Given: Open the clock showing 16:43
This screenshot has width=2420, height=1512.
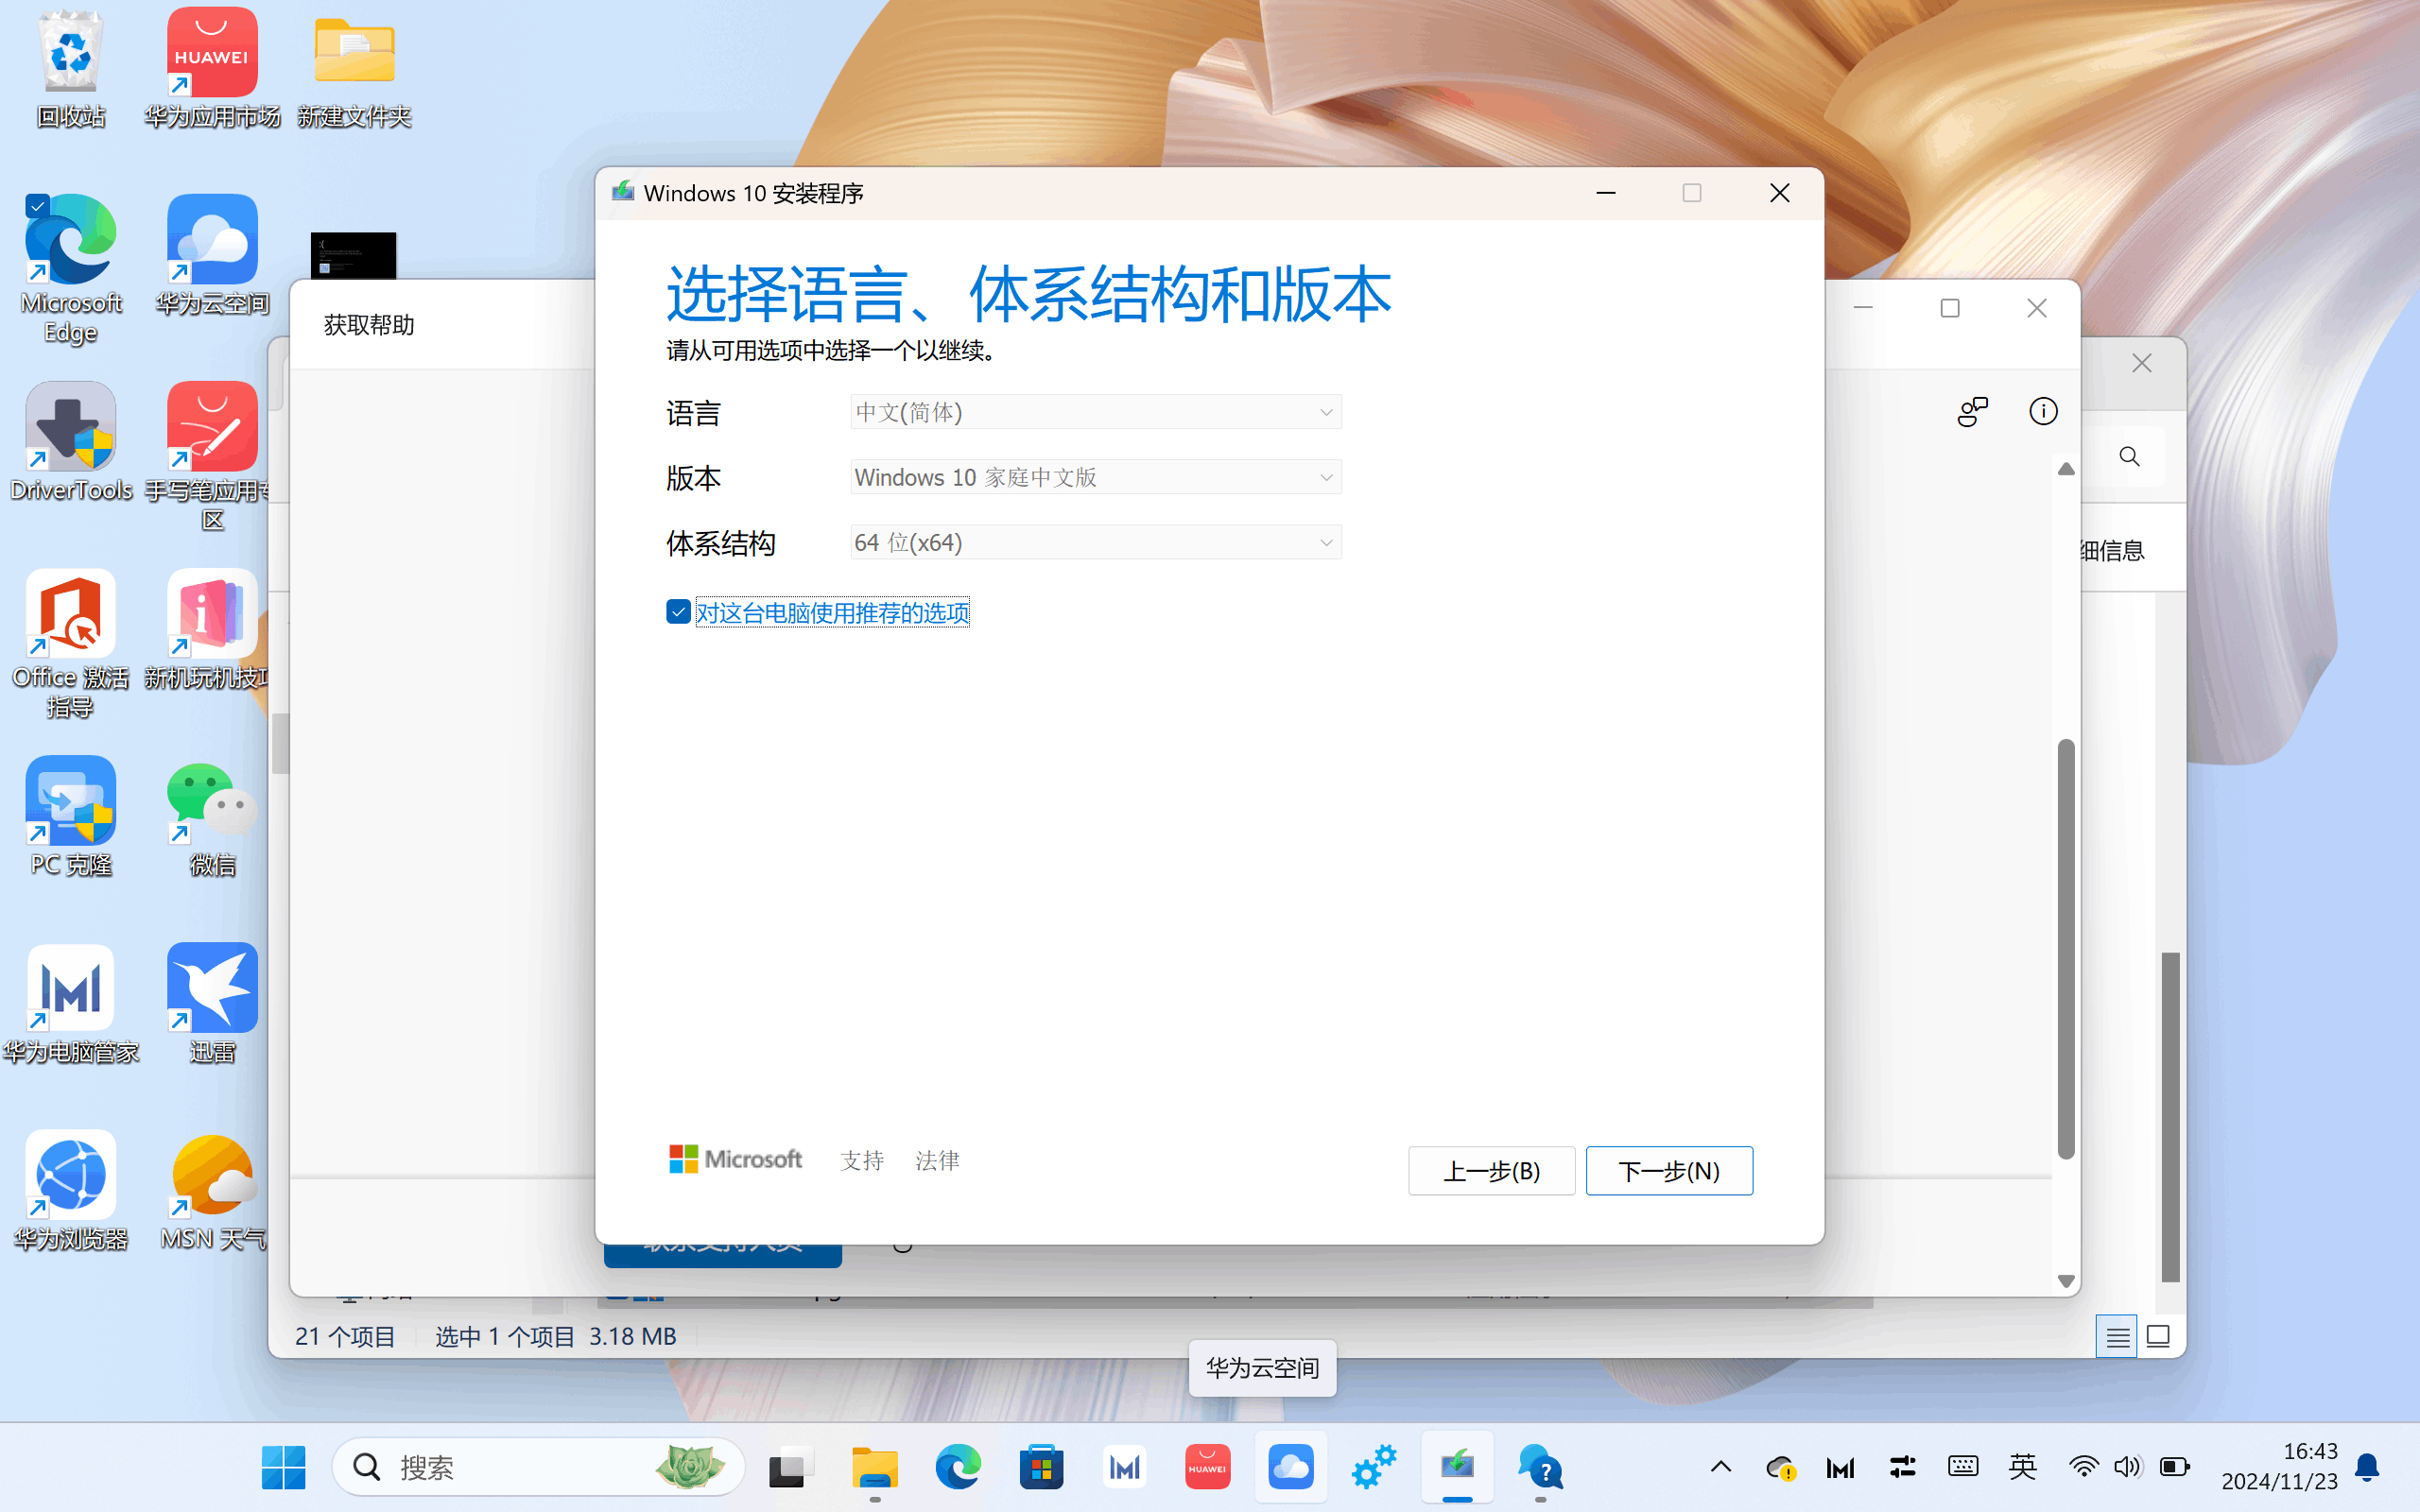Looking at the screenshot, I should tap(2279, 1466).
